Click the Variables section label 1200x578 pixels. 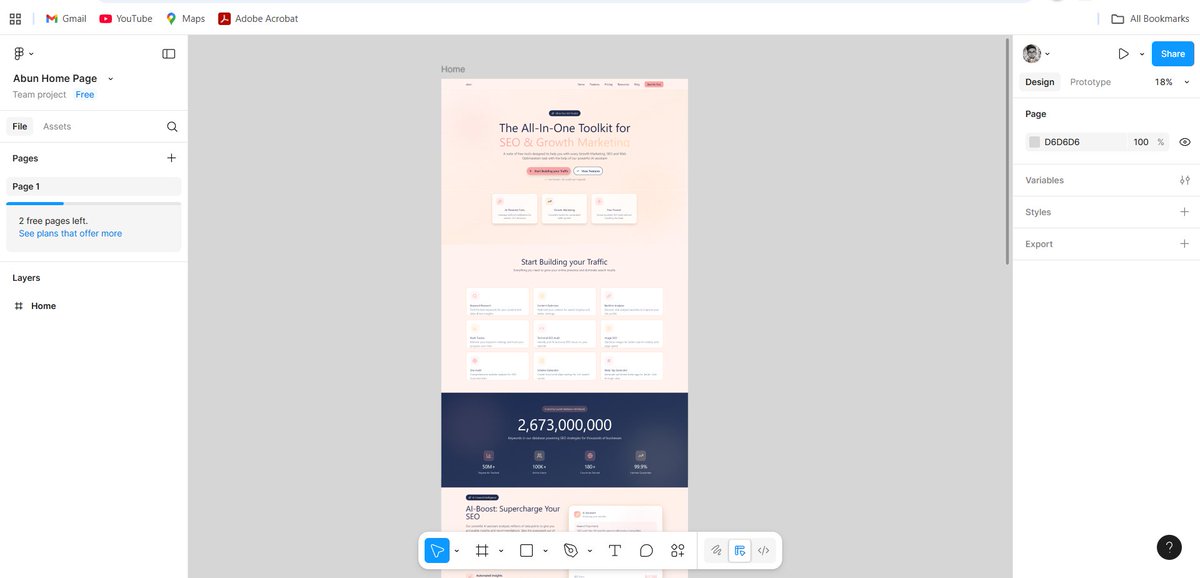pos(1044,180)
